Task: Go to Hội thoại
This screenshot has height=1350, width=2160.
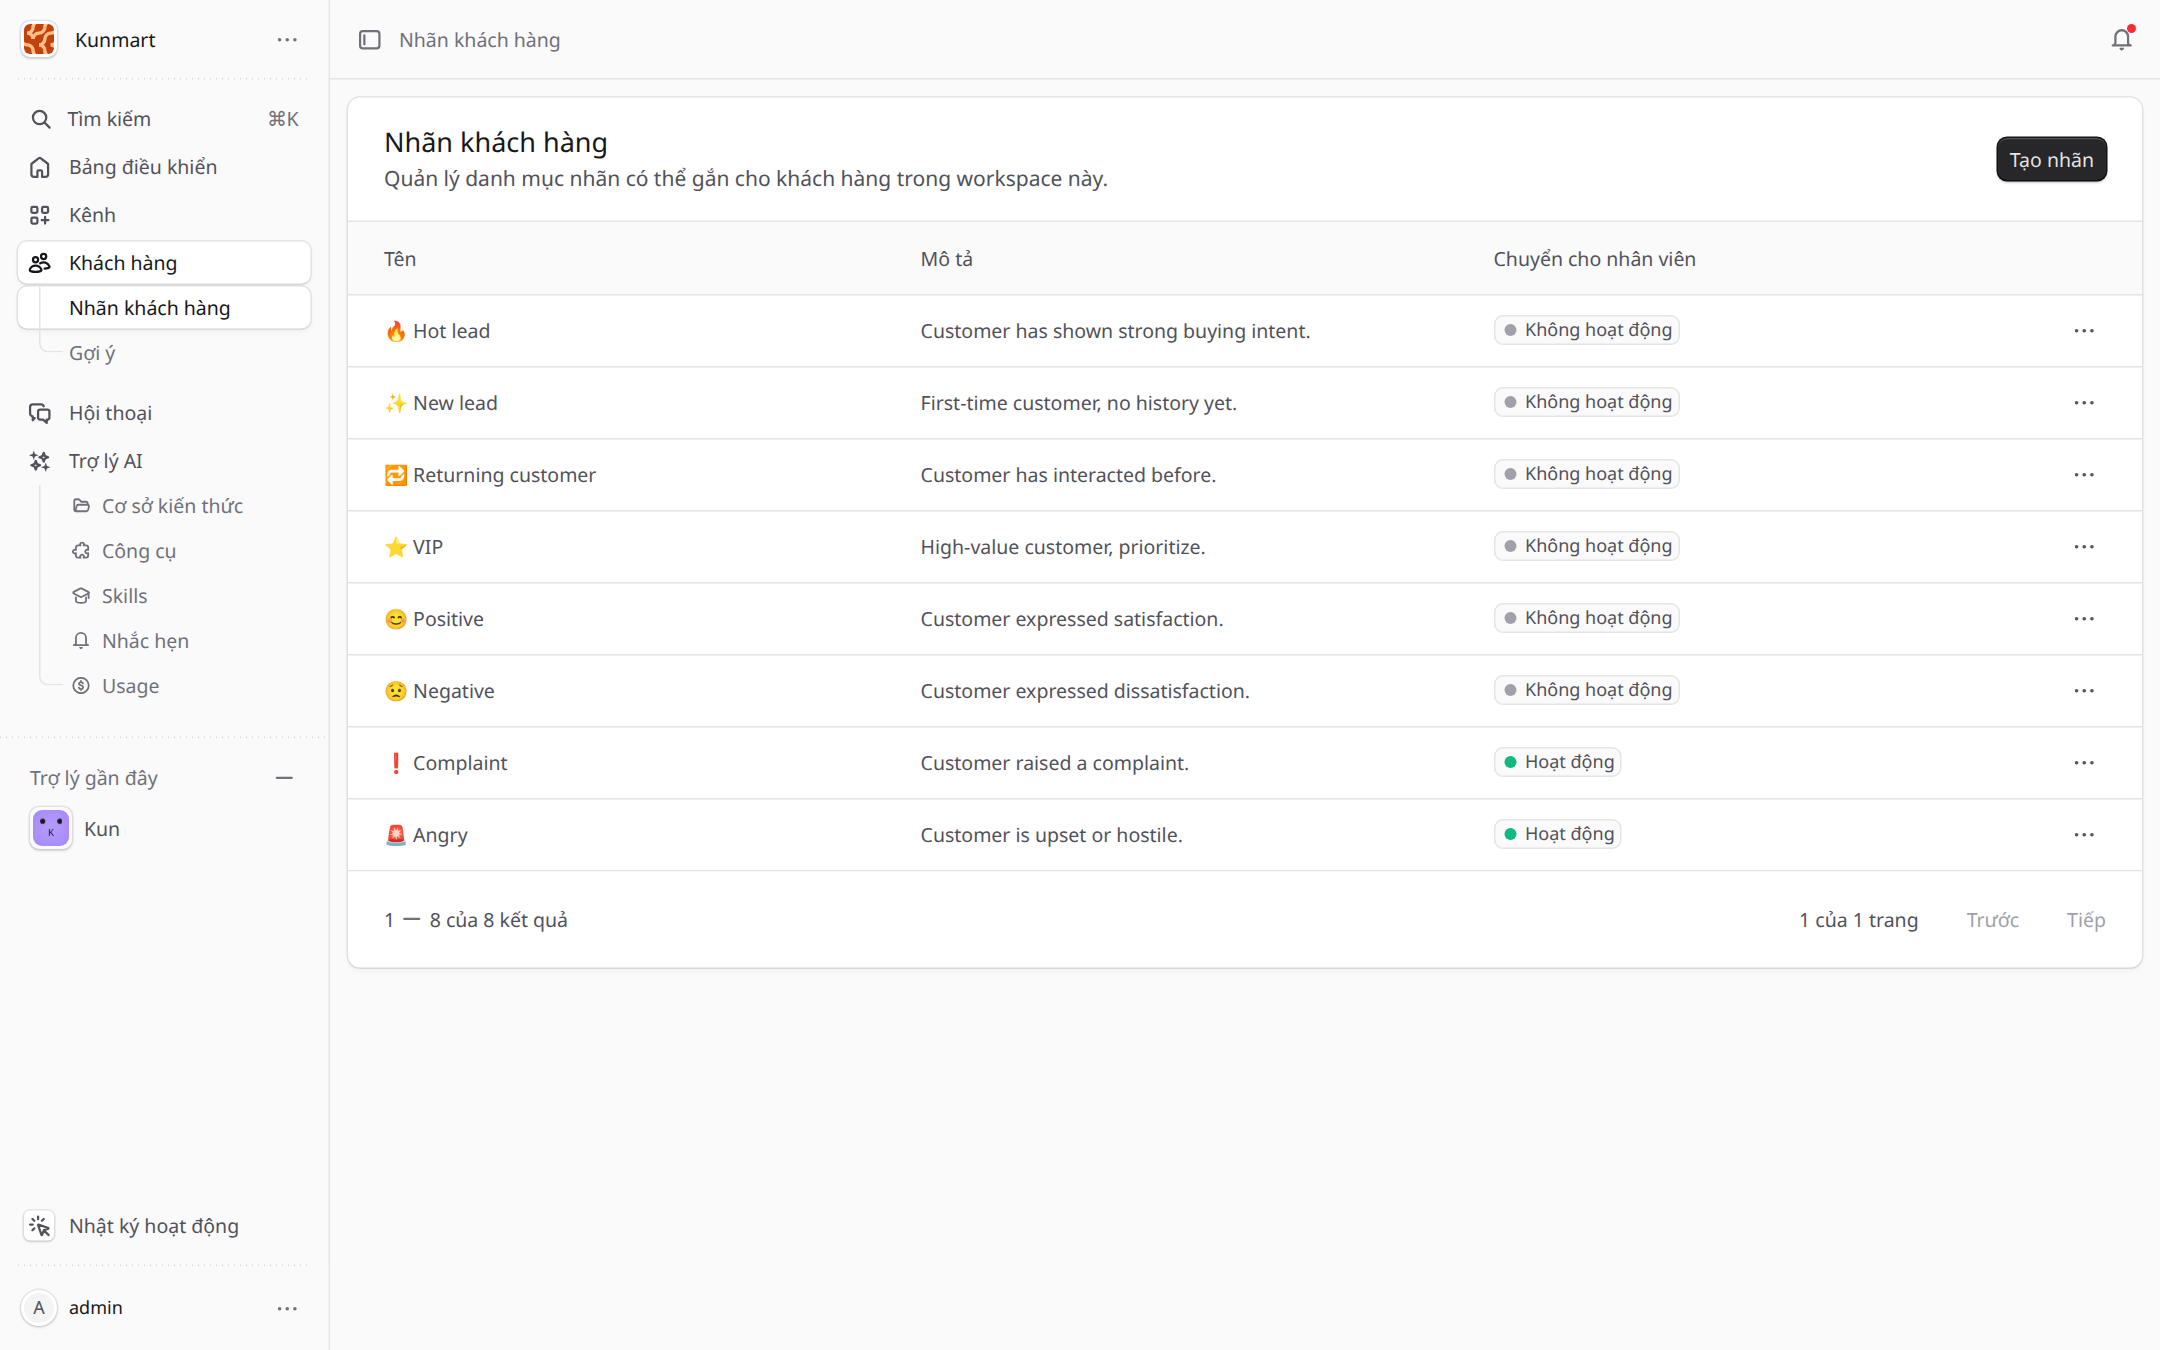Action: tap(164, 413)
